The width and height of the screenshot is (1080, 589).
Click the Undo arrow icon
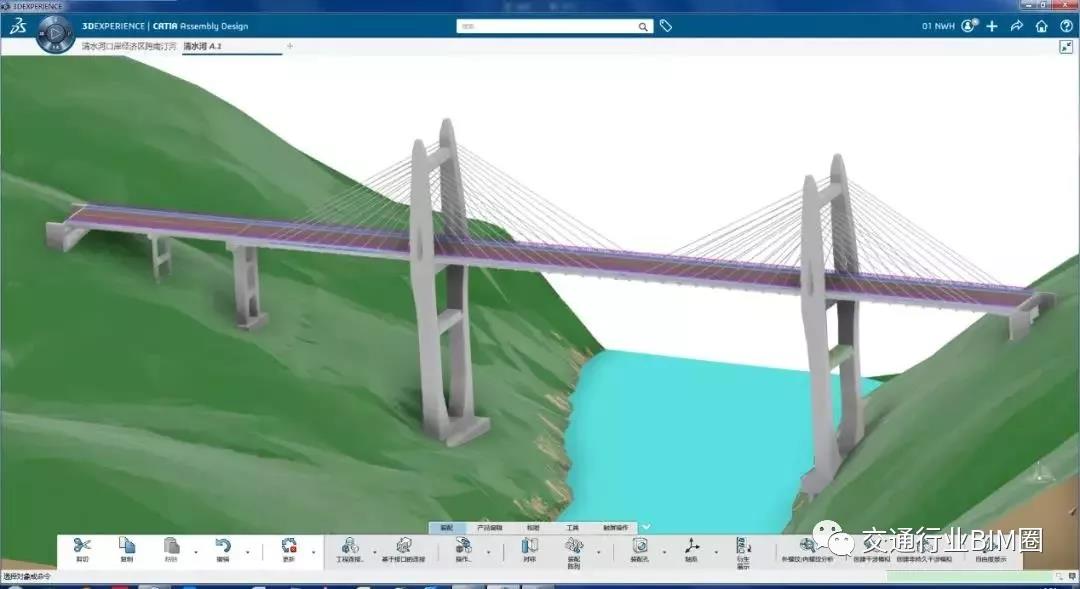(x=223, y=546)
